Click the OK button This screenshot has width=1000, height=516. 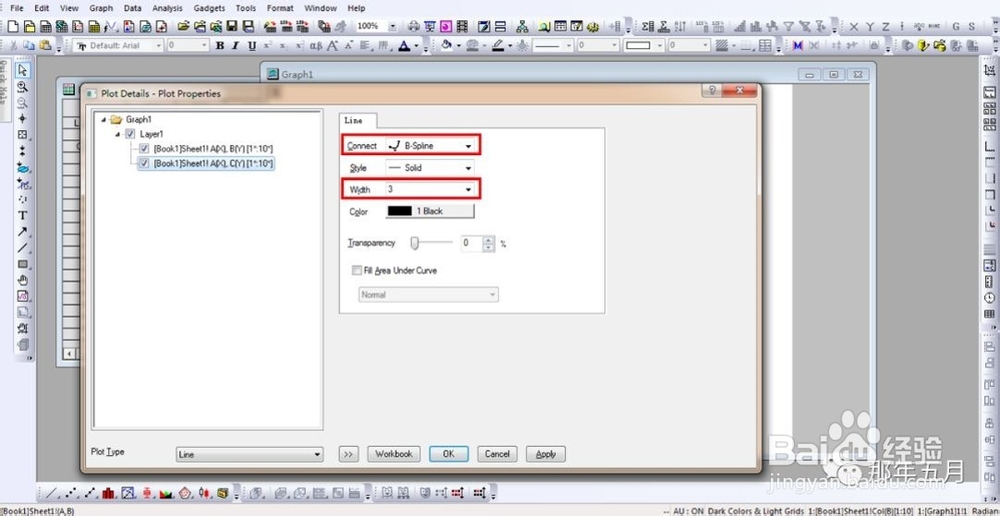point(449,454)
